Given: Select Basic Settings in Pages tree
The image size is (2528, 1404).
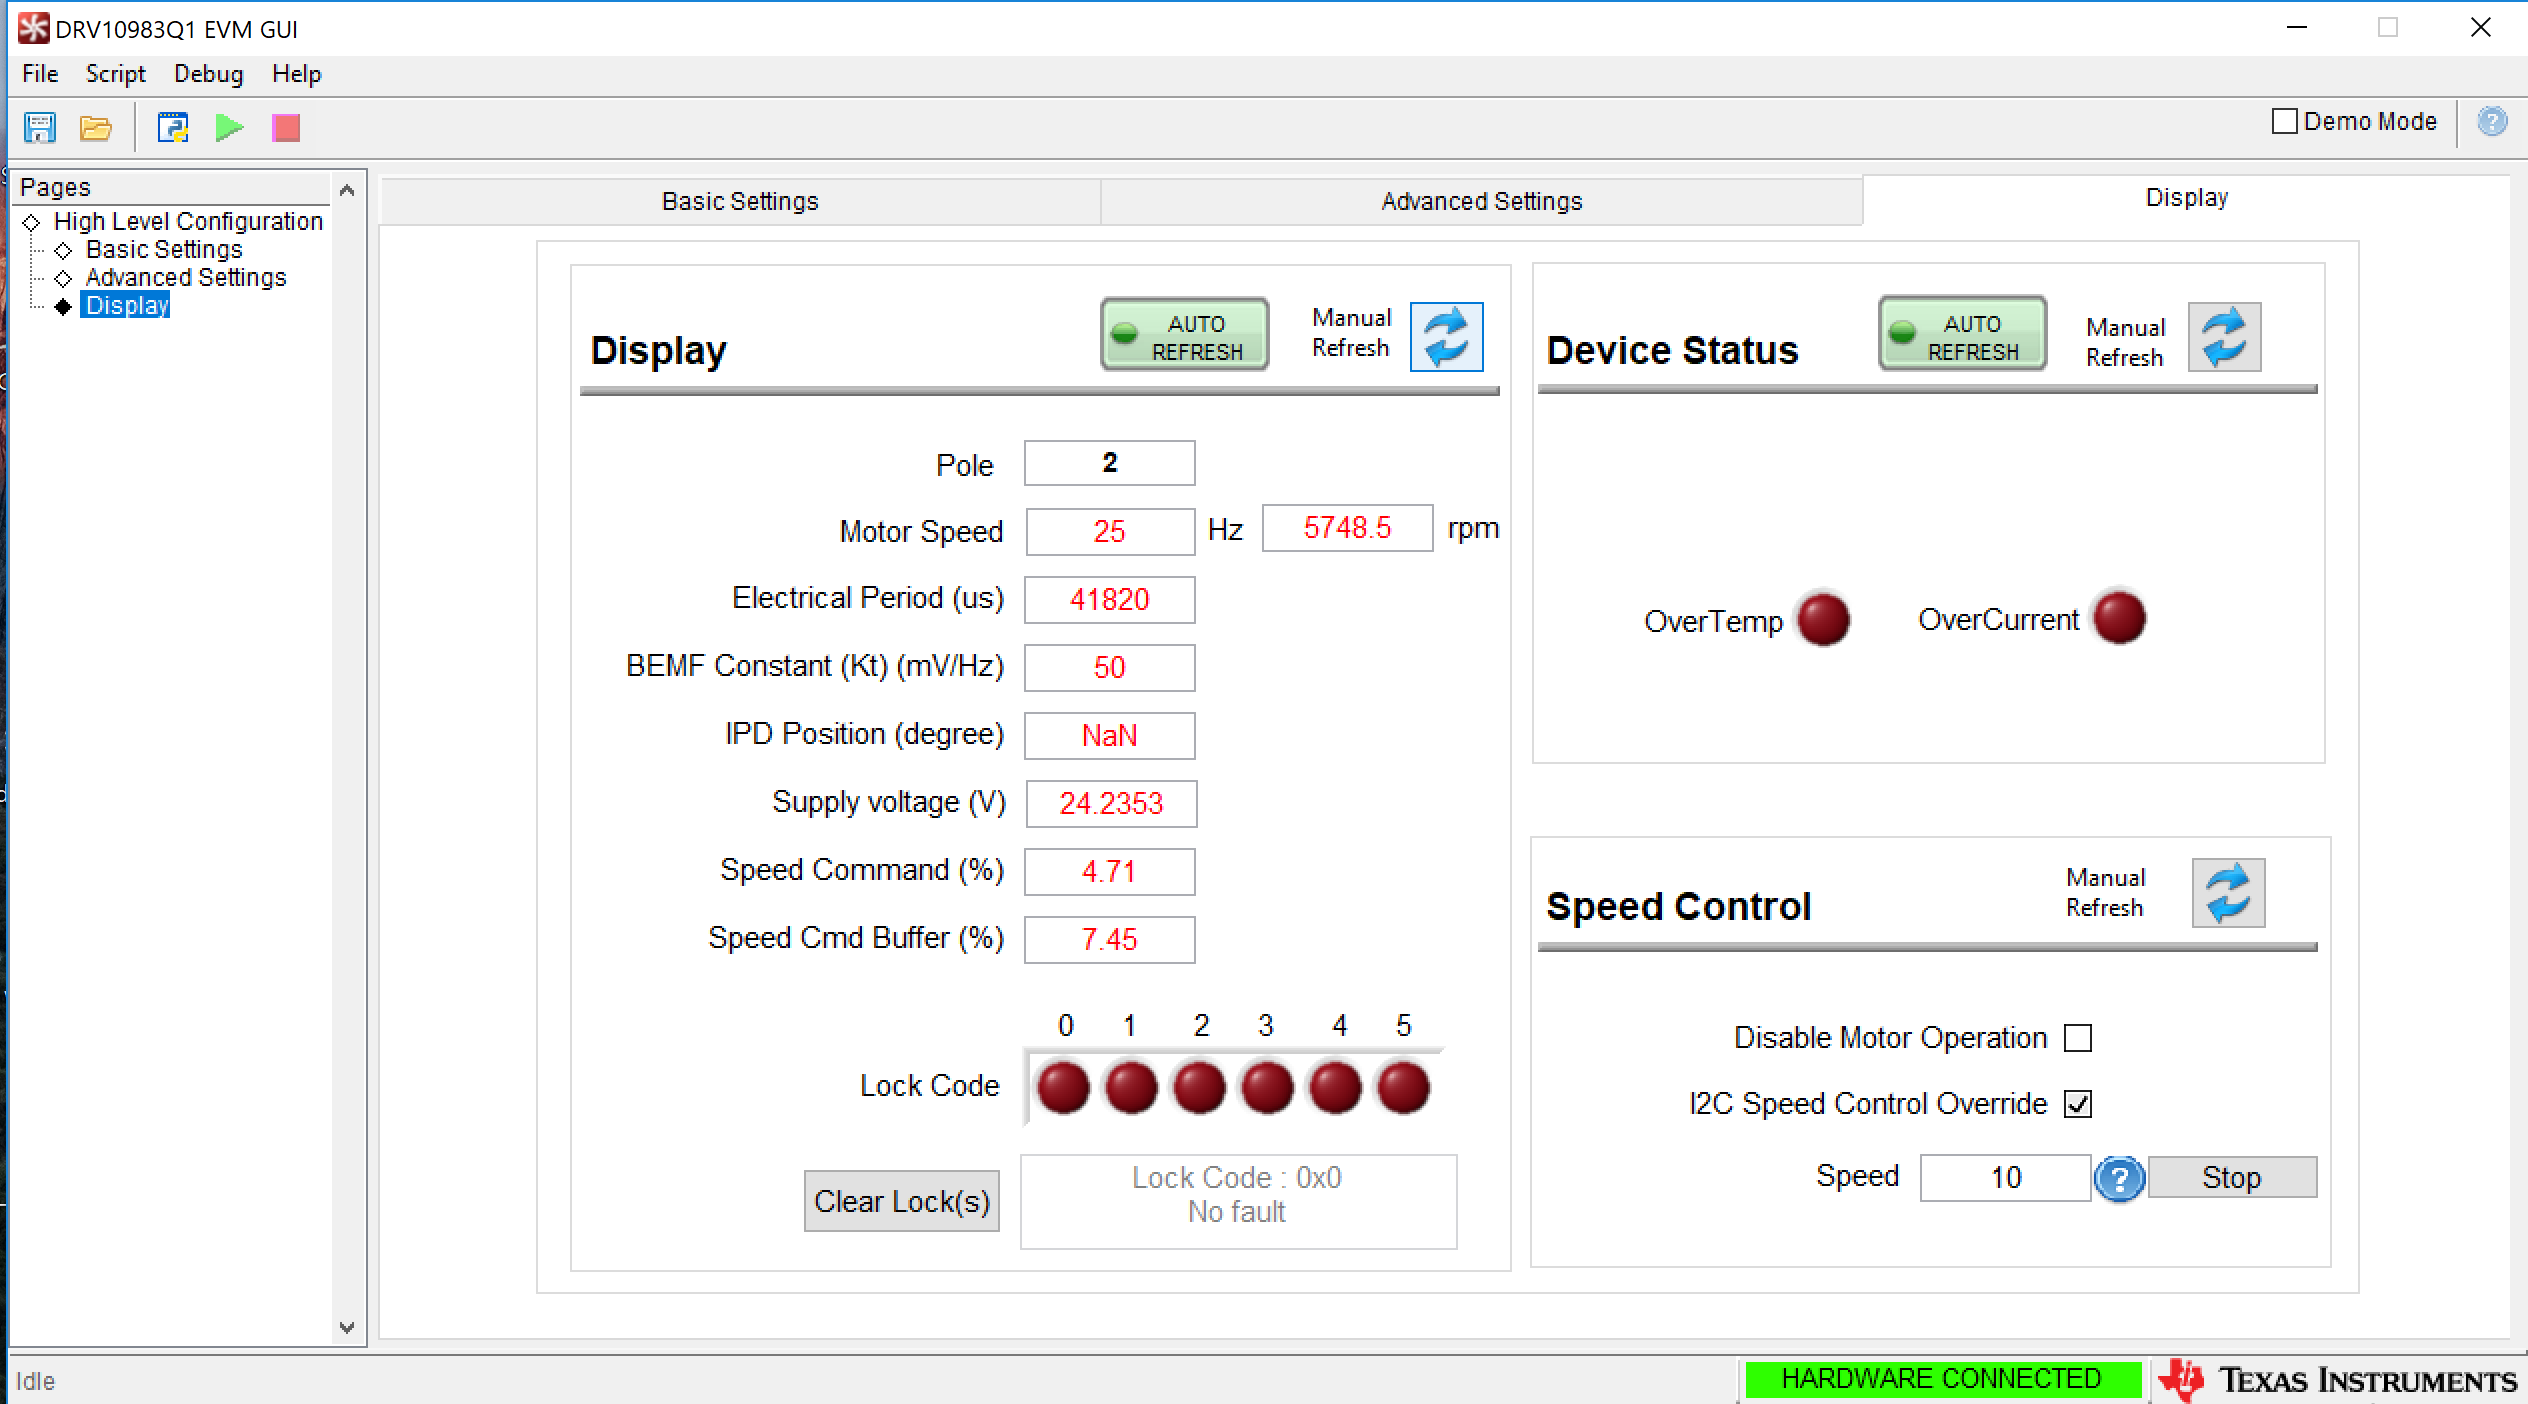Looking at the screenshot, I should 164,249.
